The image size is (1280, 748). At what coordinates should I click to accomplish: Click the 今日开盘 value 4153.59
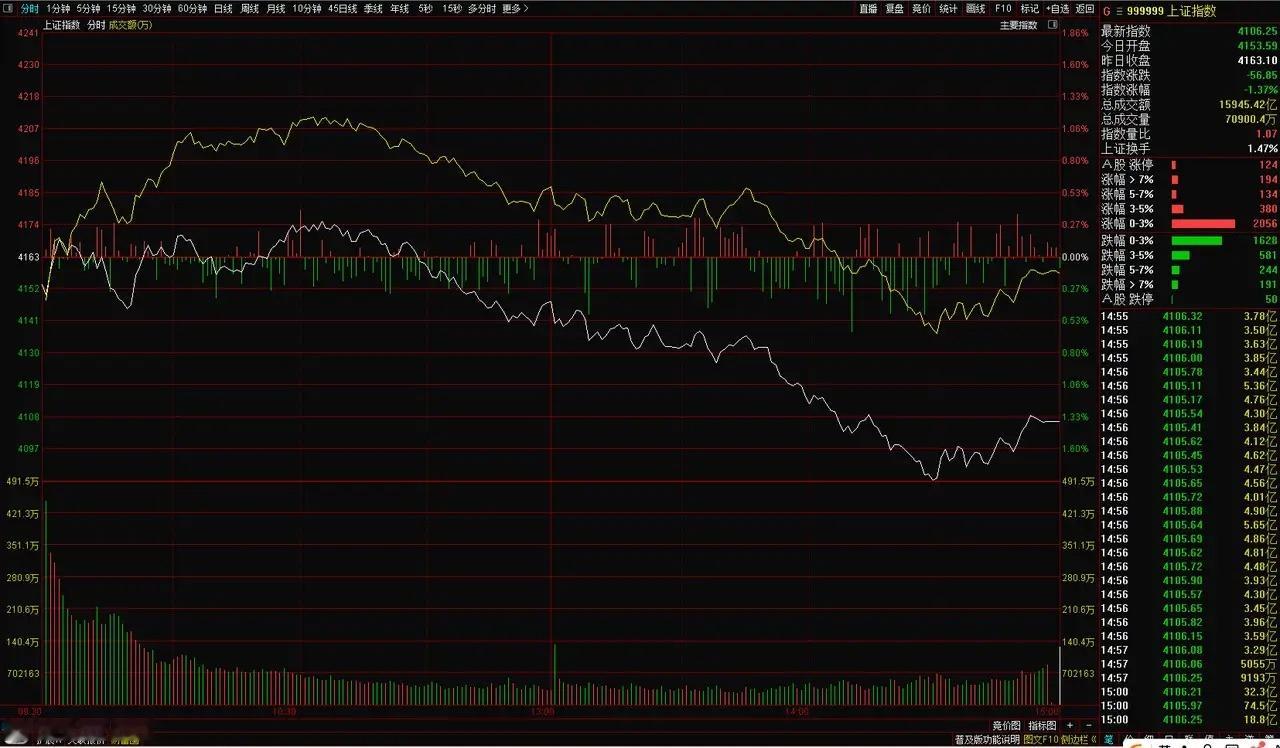1257,46
